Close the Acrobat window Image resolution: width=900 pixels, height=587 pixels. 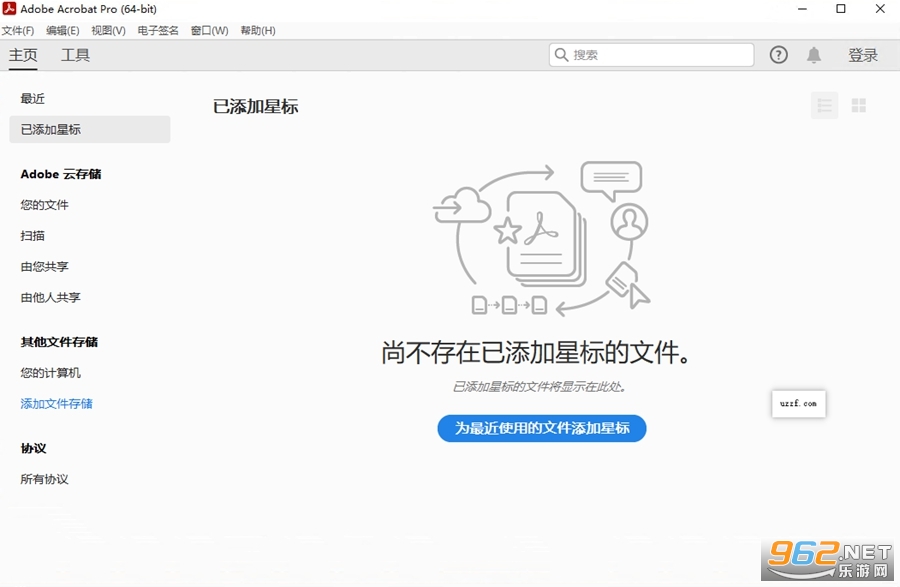click(880, 9)
